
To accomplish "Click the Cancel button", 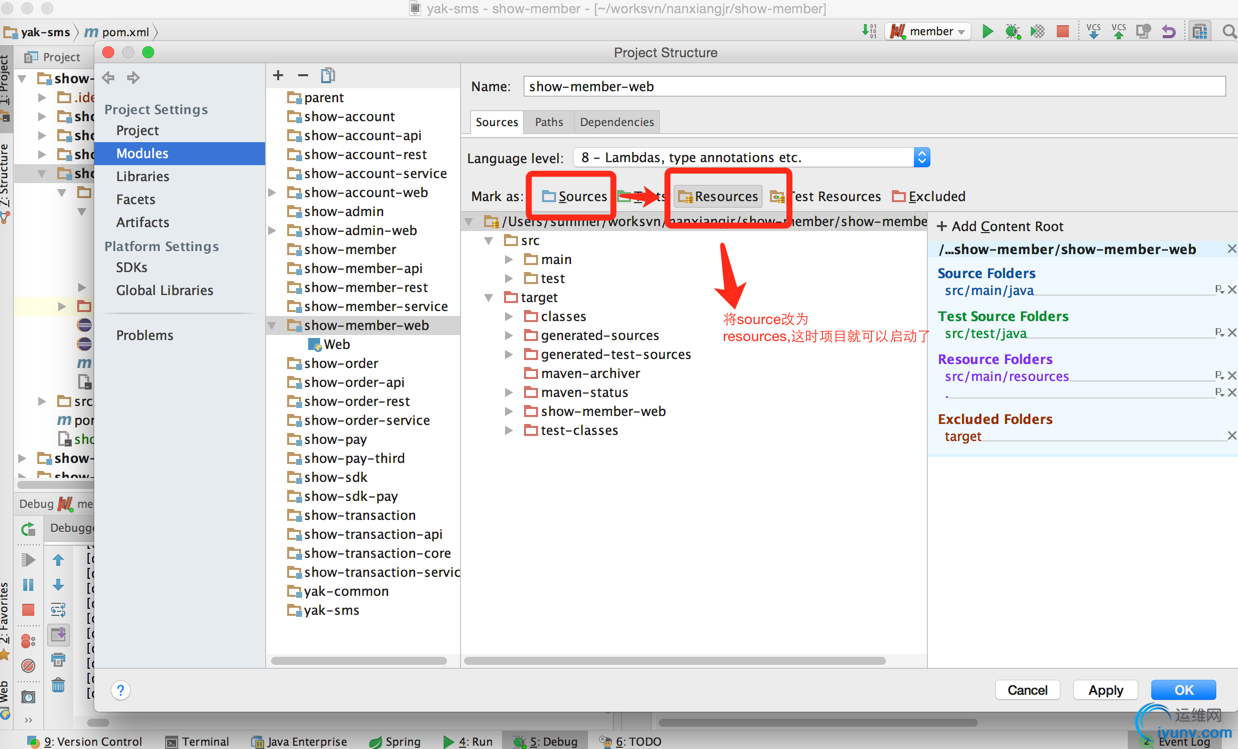I will pos(1027,690).
